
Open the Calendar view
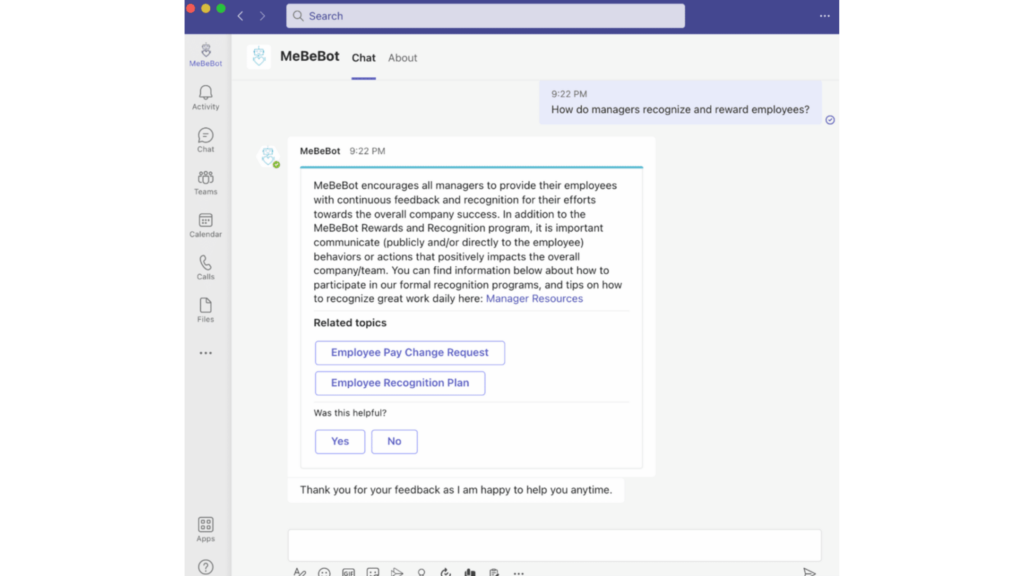click(x=206, y=225)
